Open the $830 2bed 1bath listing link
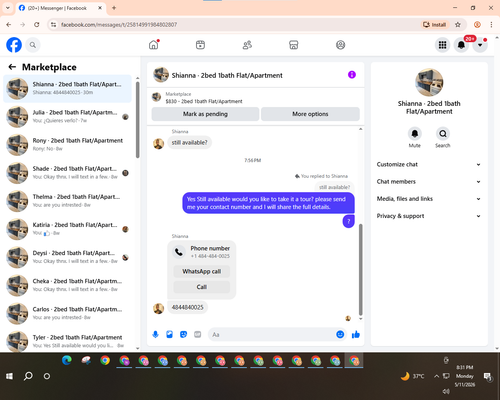 pos(204,101)
